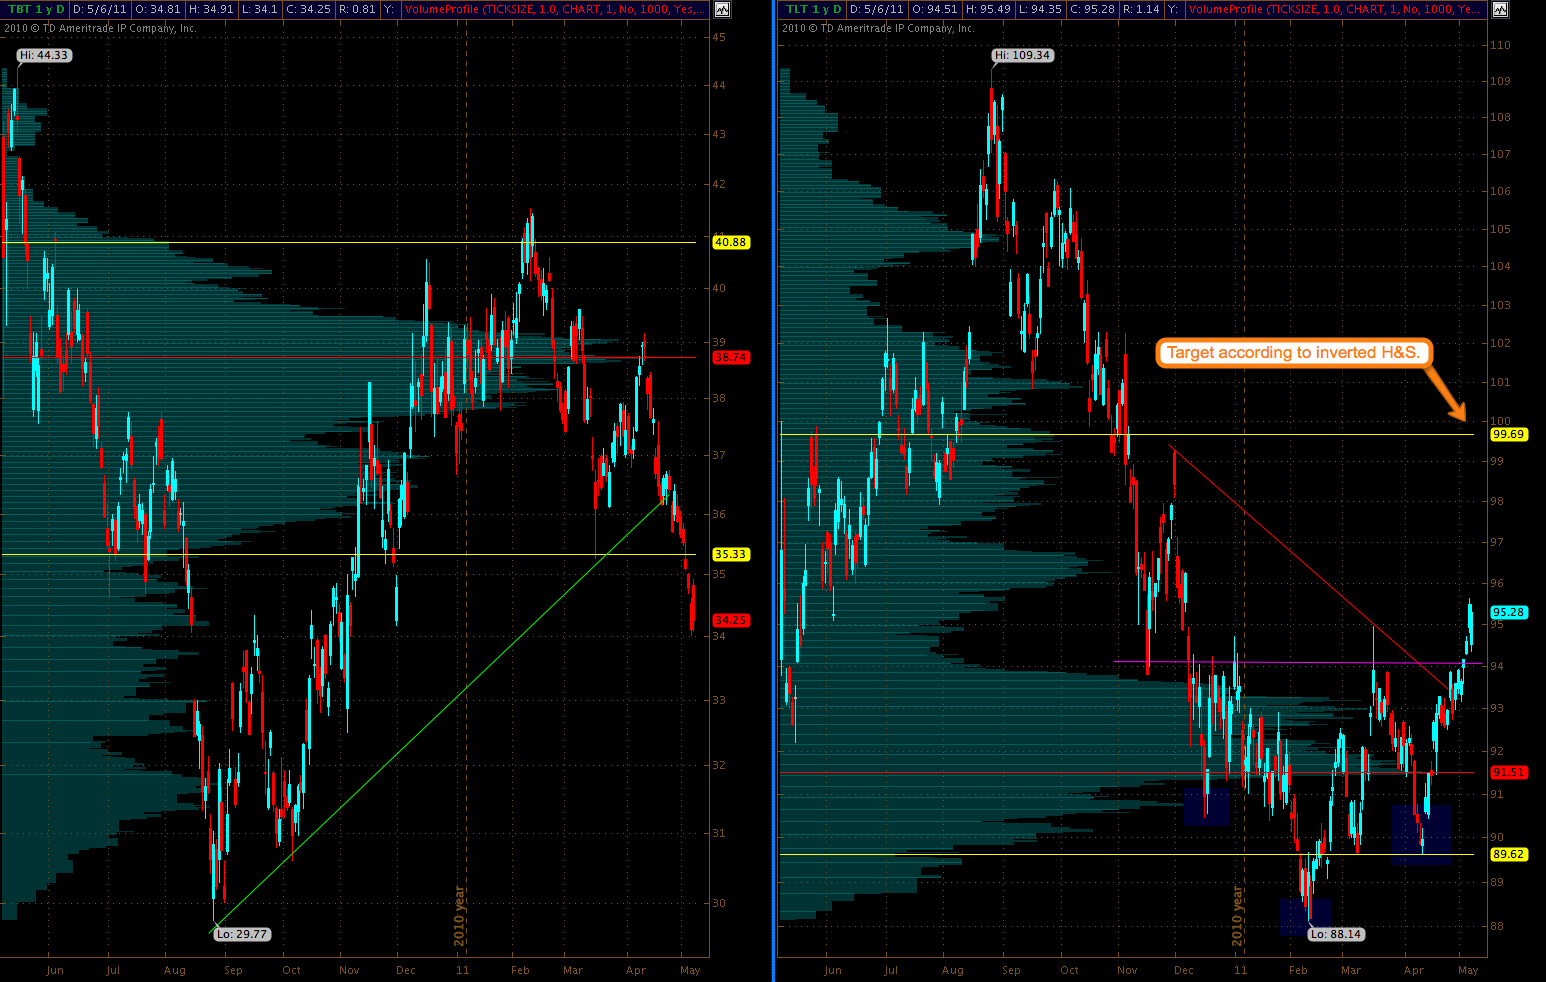Select the Hi: 109.34 price bubble

[1023, 55]
